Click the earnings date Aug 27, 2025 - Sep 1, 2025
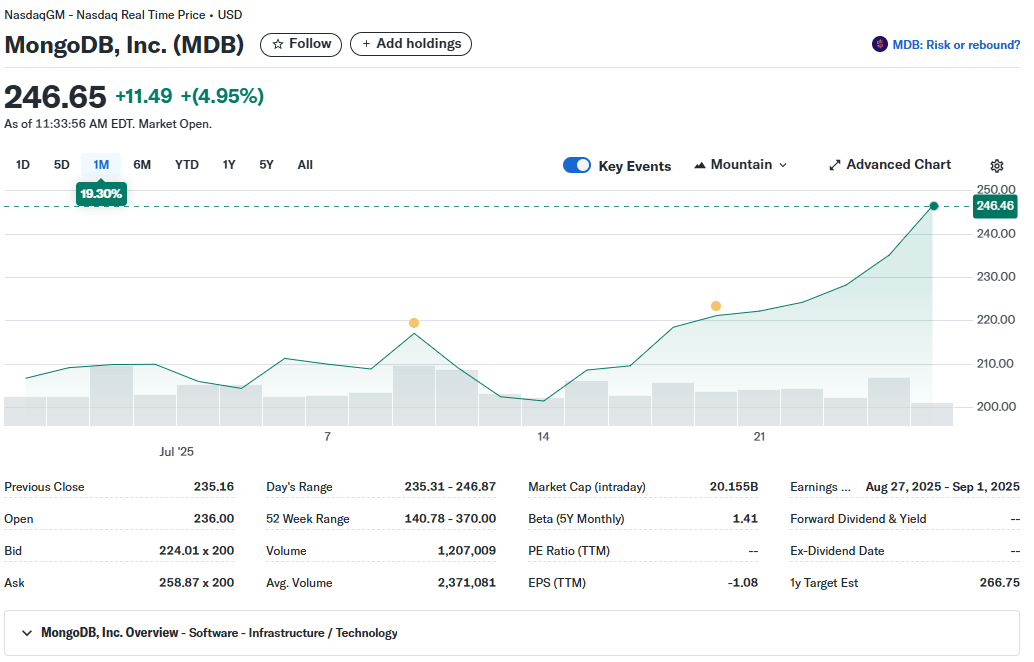 943,487
